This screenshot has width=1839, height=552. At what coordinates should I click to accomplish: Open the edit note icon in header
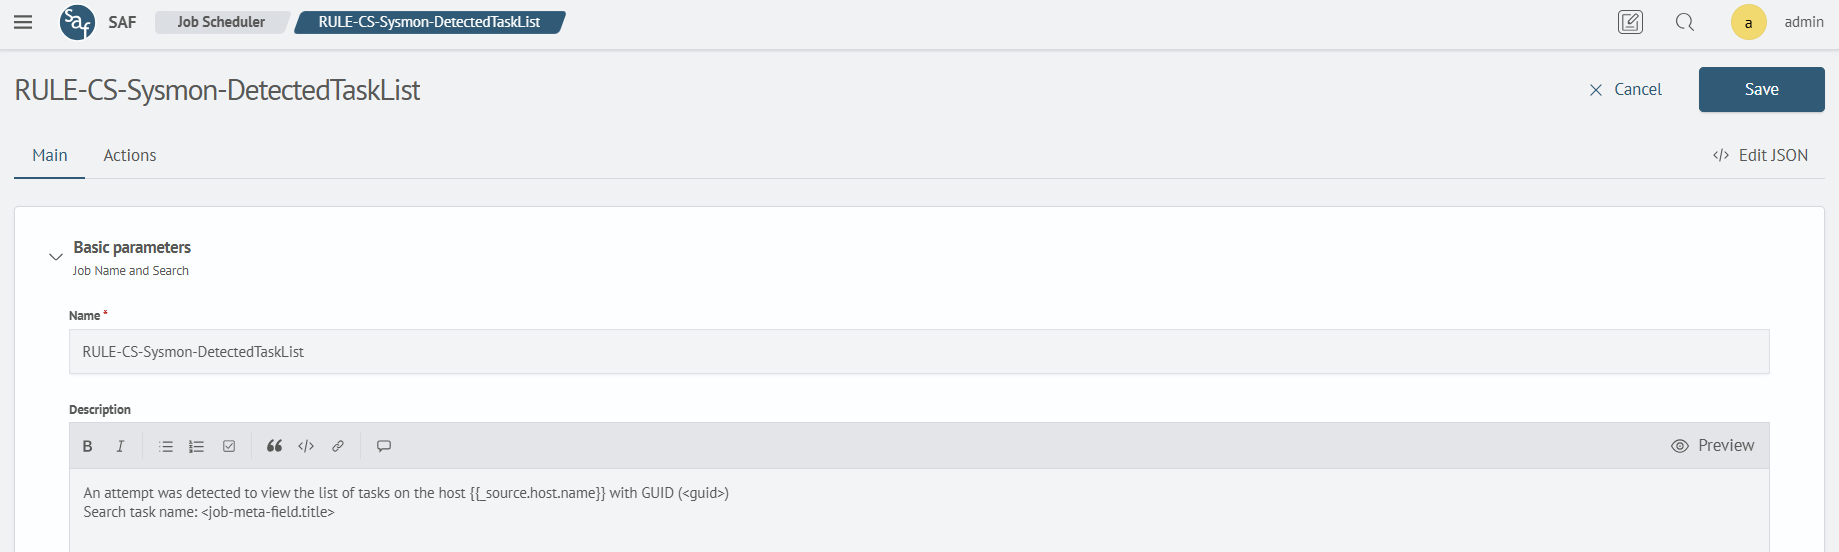tap(1630, 22)
